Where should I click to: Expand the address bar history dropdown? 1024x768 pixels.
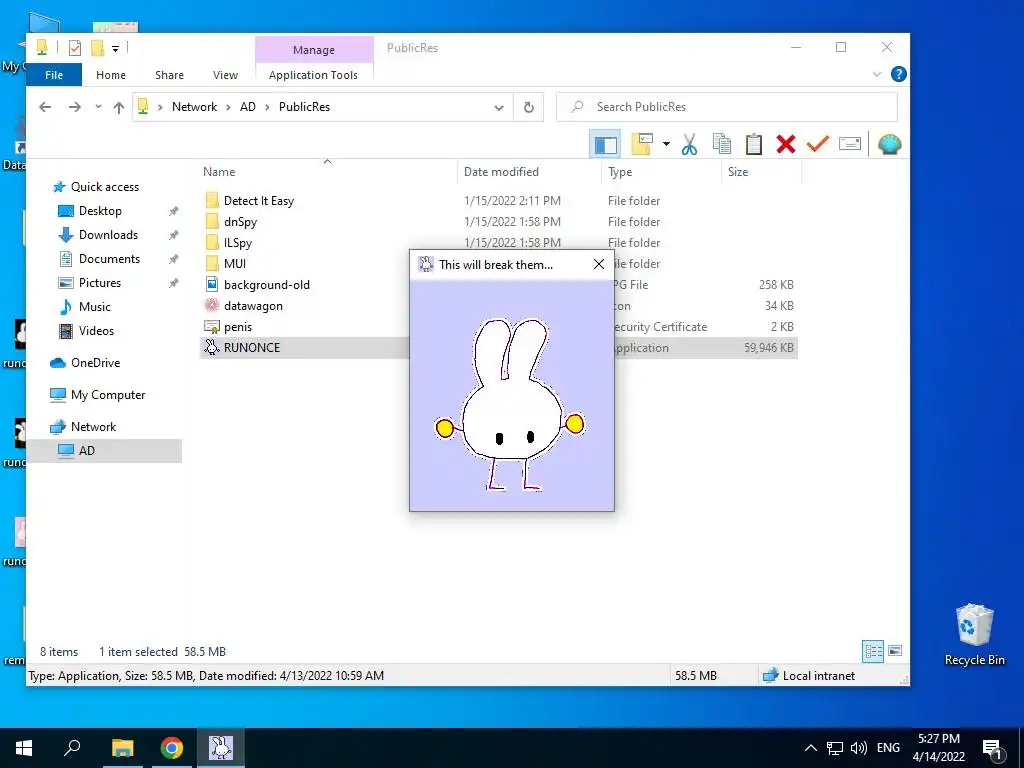pos(499,107)
